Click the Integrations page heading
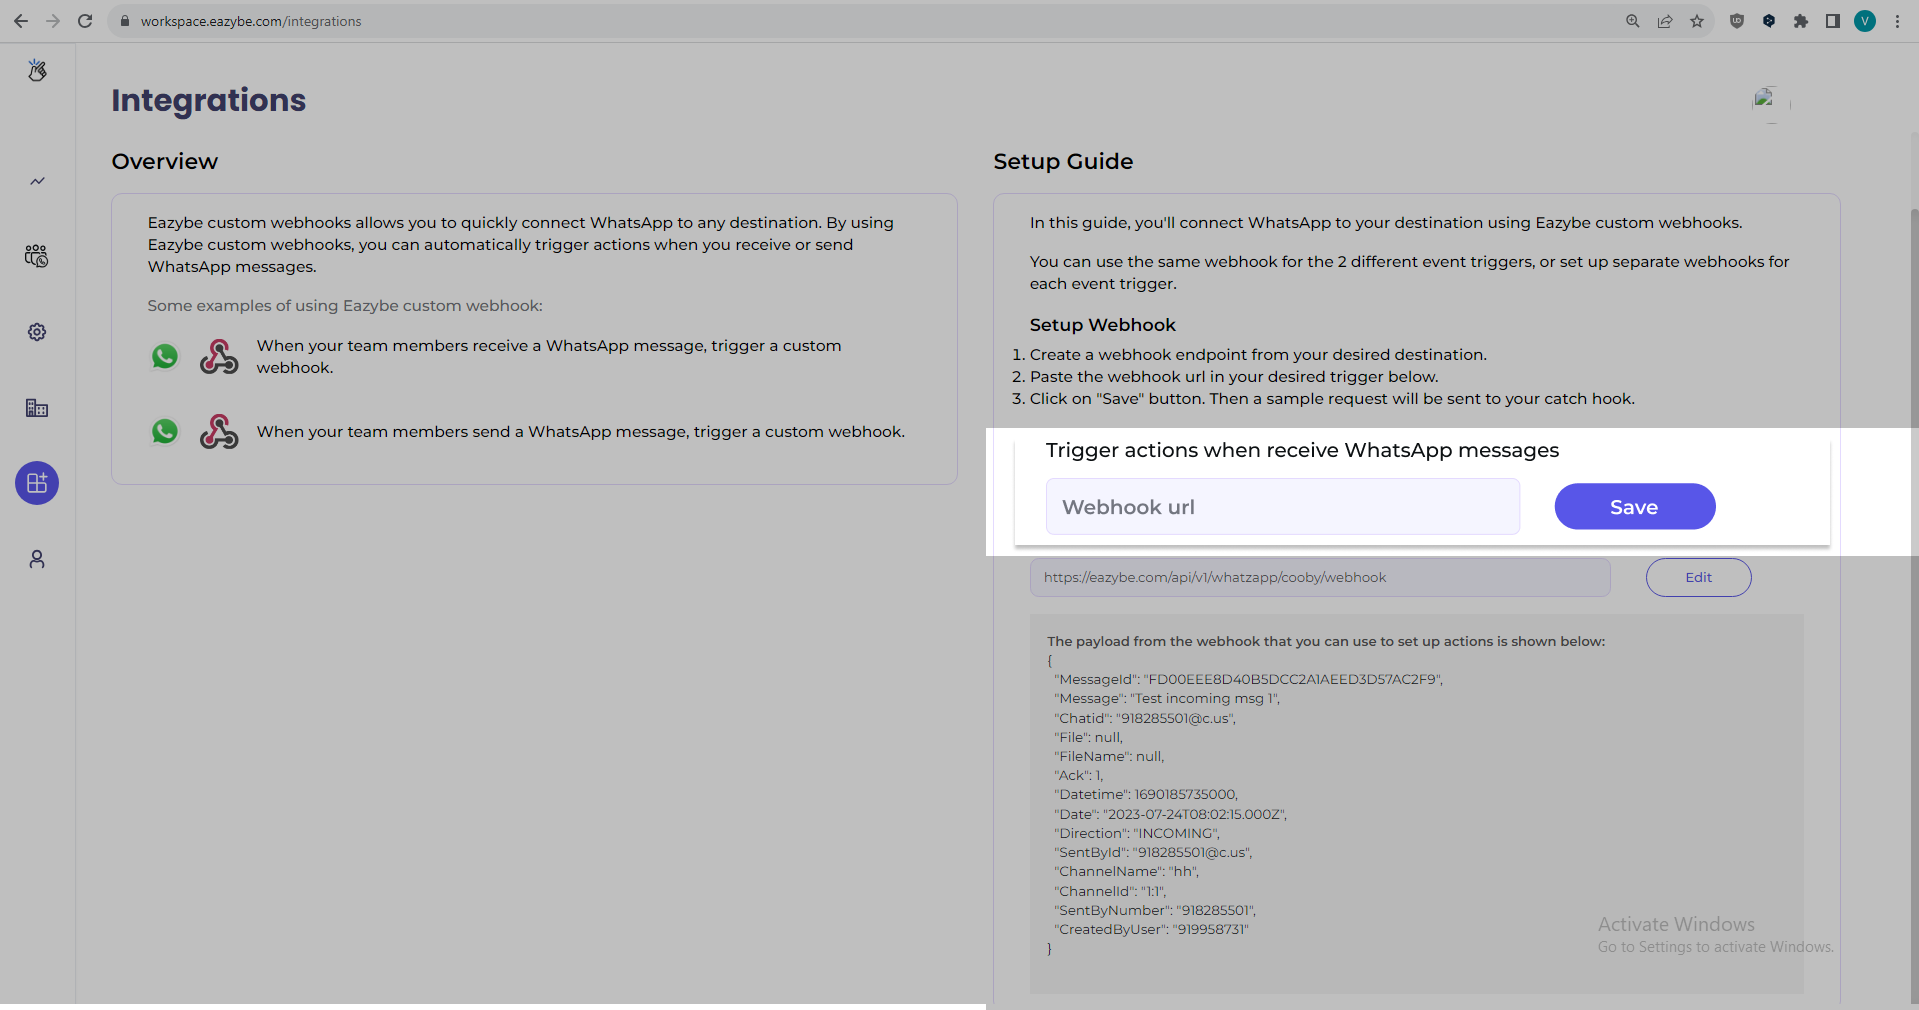This screenshot has width=1919, height=1010. pos(209,100)
